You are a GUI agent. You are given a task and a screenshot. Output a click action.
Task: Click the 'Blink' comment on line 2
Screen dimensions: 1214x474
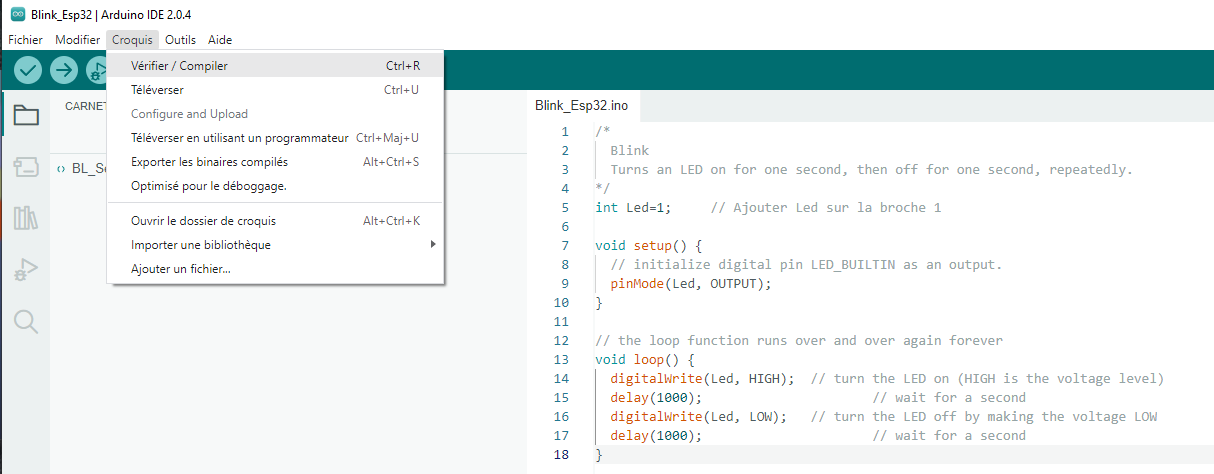(629, 151)
